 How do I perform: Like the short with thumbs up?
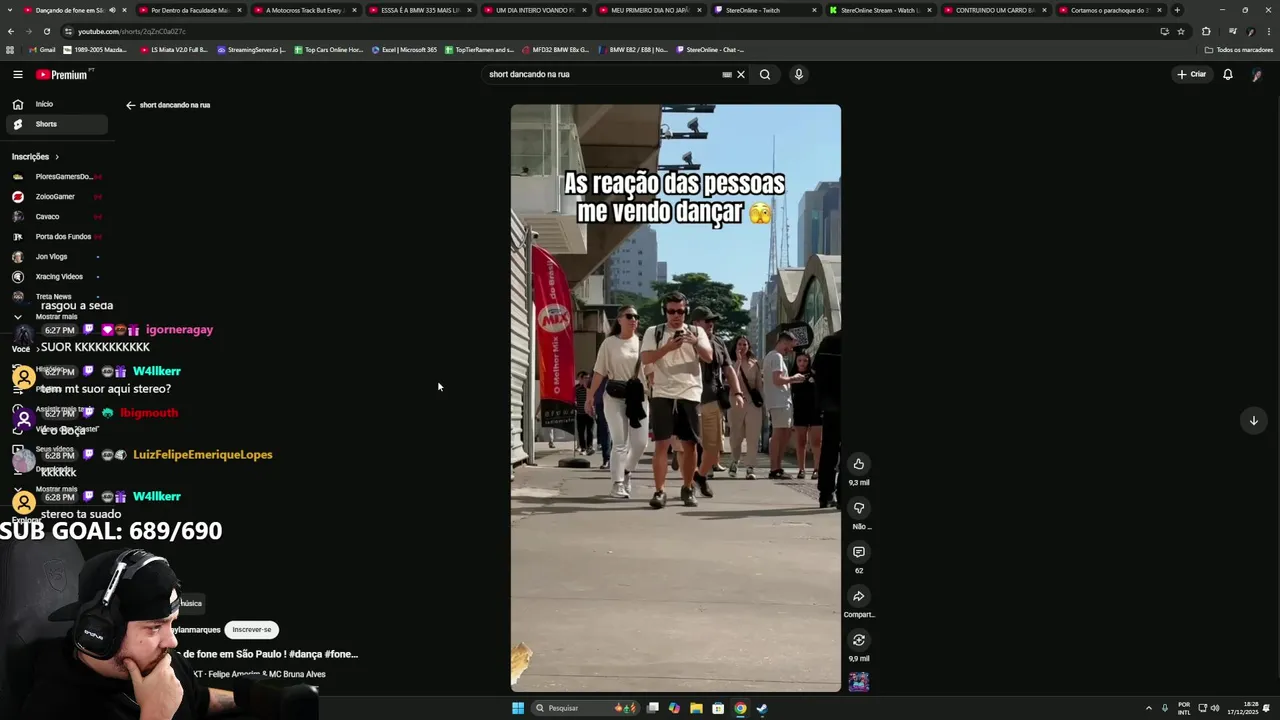click(x=858, y=464)
